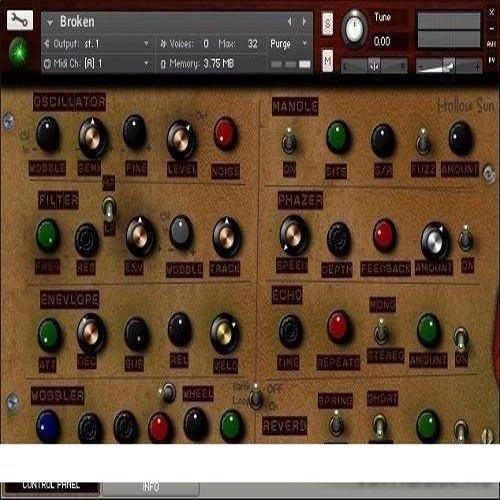Click the green snowflake instrument icon

pyautogui.click(x=19, y=53)
